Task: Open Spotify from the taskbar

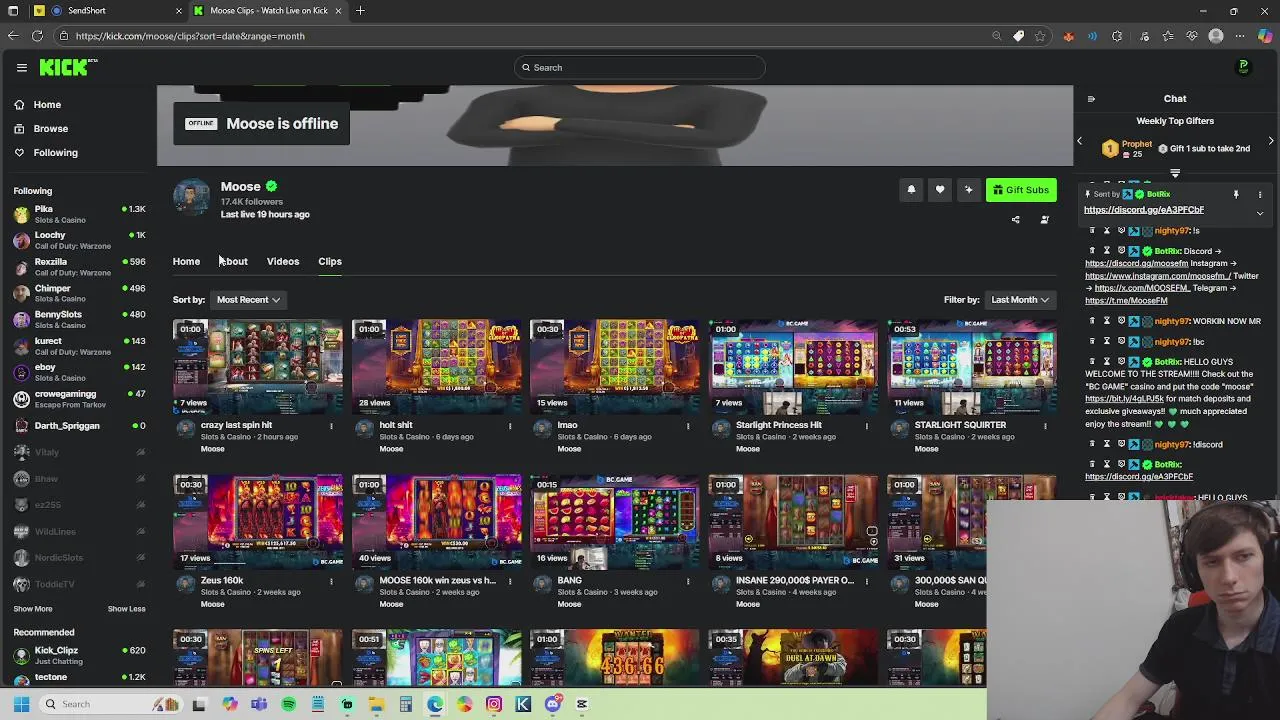Action: tap(289, 704)
